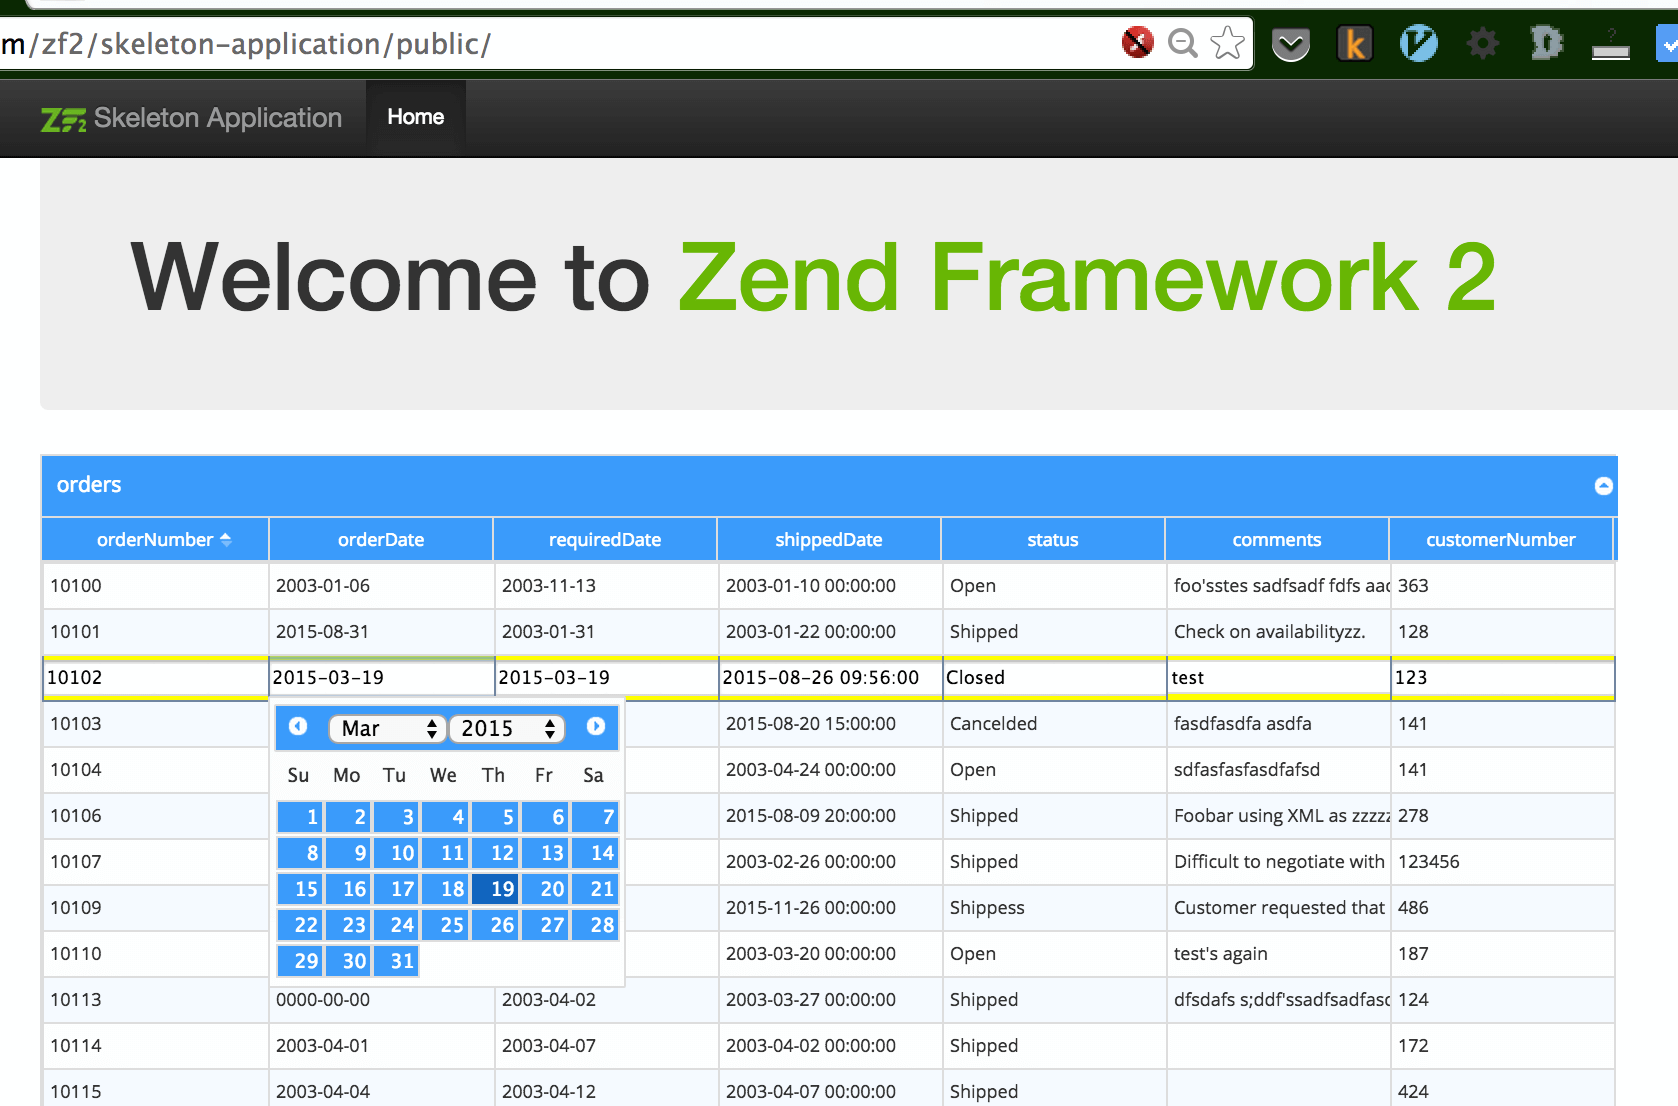Click the next month arrow in datepicker

pyautogui.click(x=595, y=727)
